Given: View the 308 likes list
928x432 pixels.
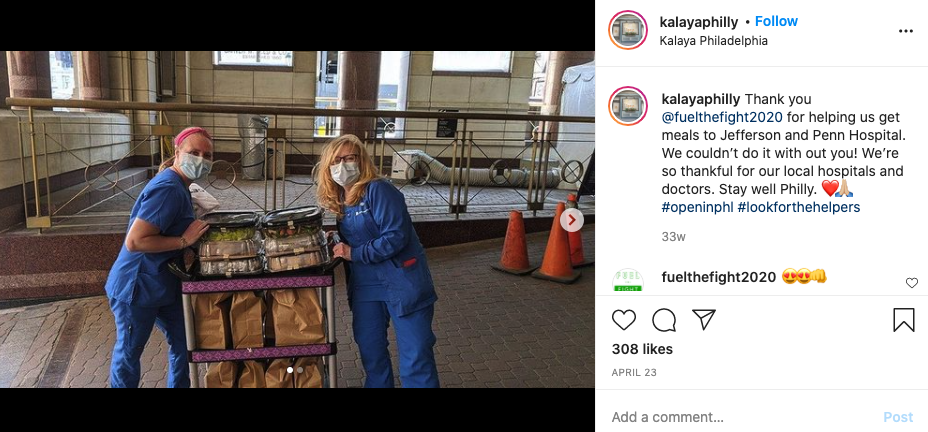Looking at the screenshot, I should coord(642,349).
